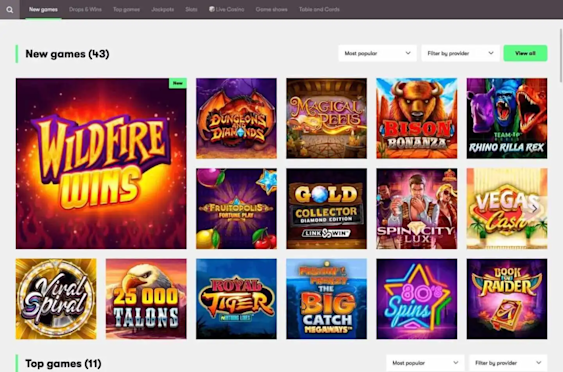Screen dimensions: 563x372
Task: Open Gold Collector Diamond Edition game
Action: coord(326,209)
